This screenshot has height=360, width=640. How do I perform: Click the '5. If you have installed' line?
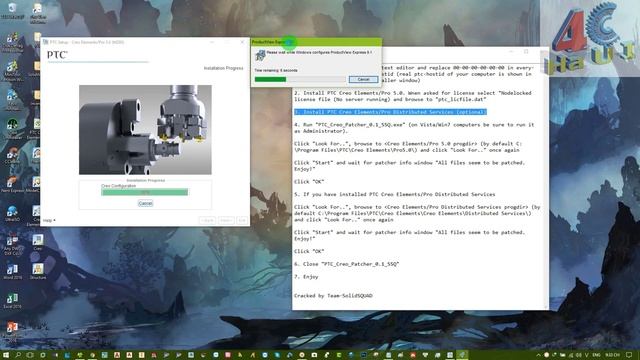click(394, 194)
